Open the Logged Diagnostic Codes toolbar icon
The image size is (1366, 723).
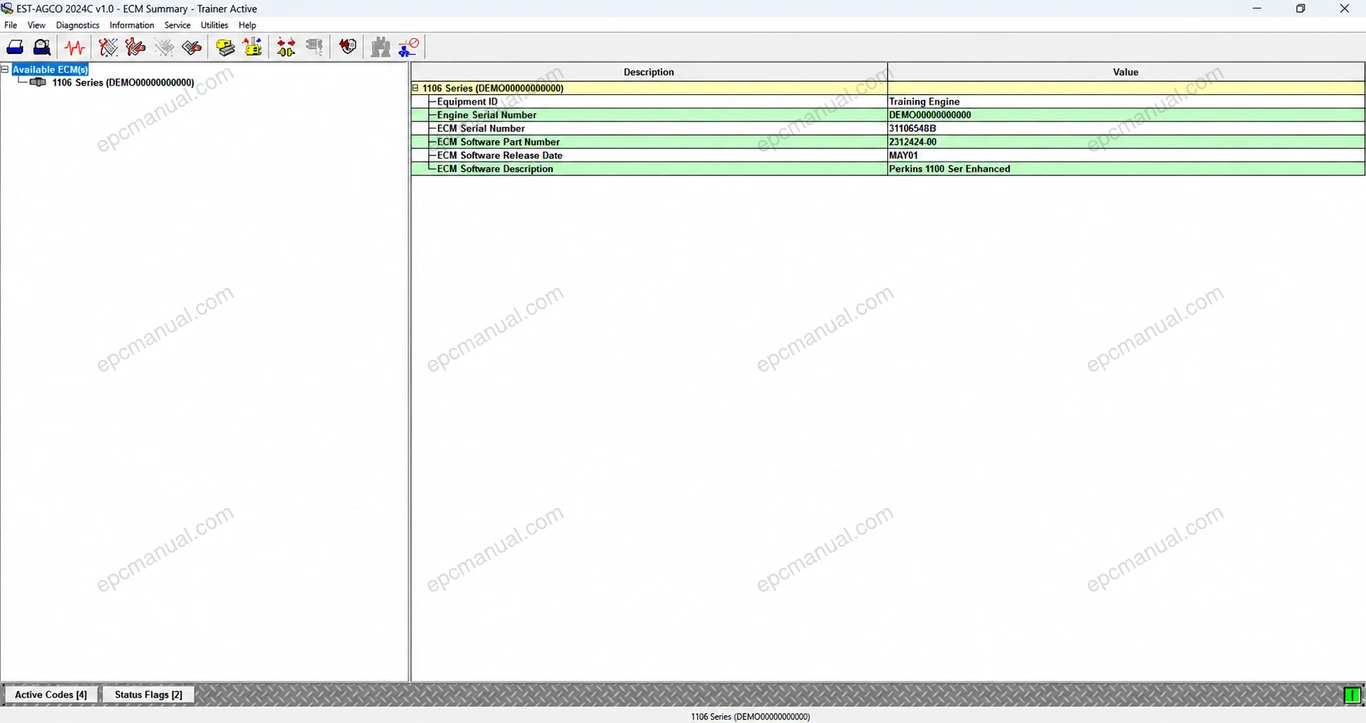click(136, 47)
